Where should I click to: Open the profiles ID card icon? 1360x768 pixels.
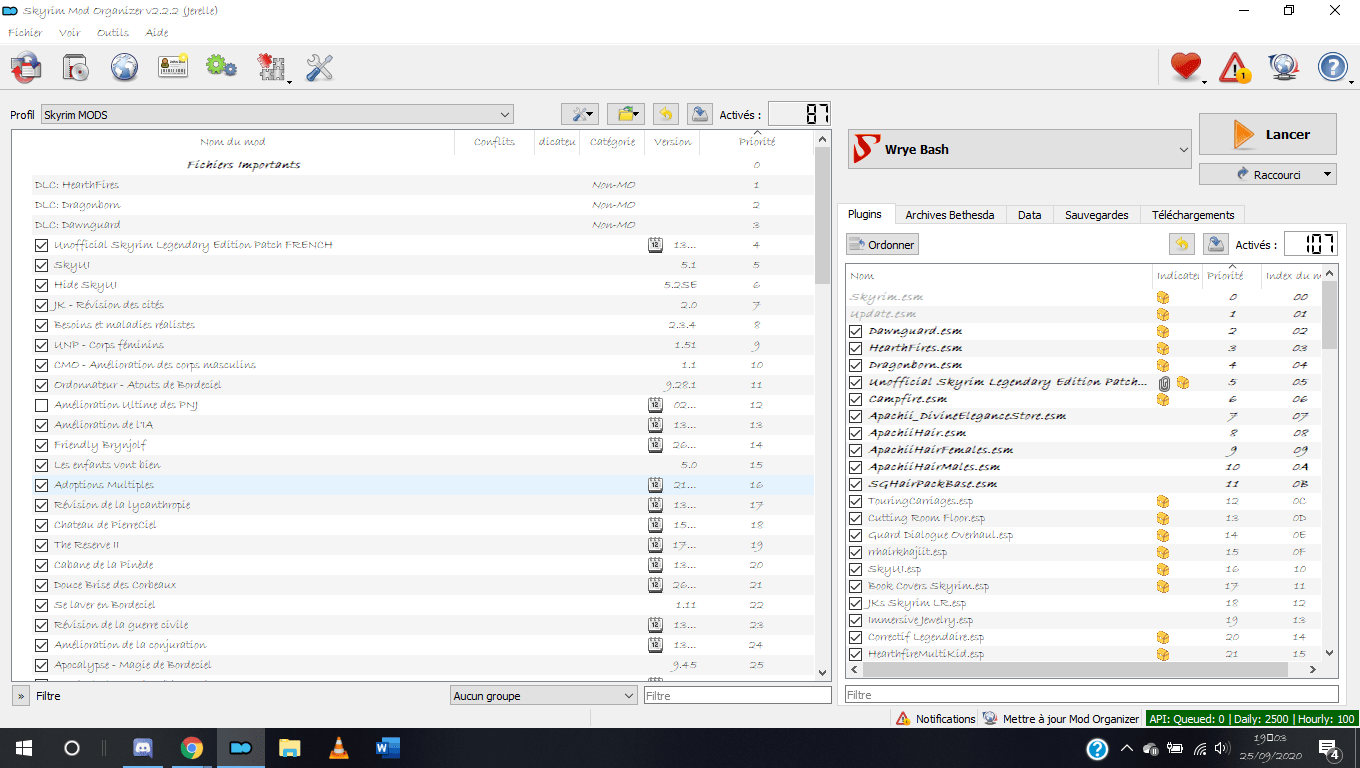point(173,67)
